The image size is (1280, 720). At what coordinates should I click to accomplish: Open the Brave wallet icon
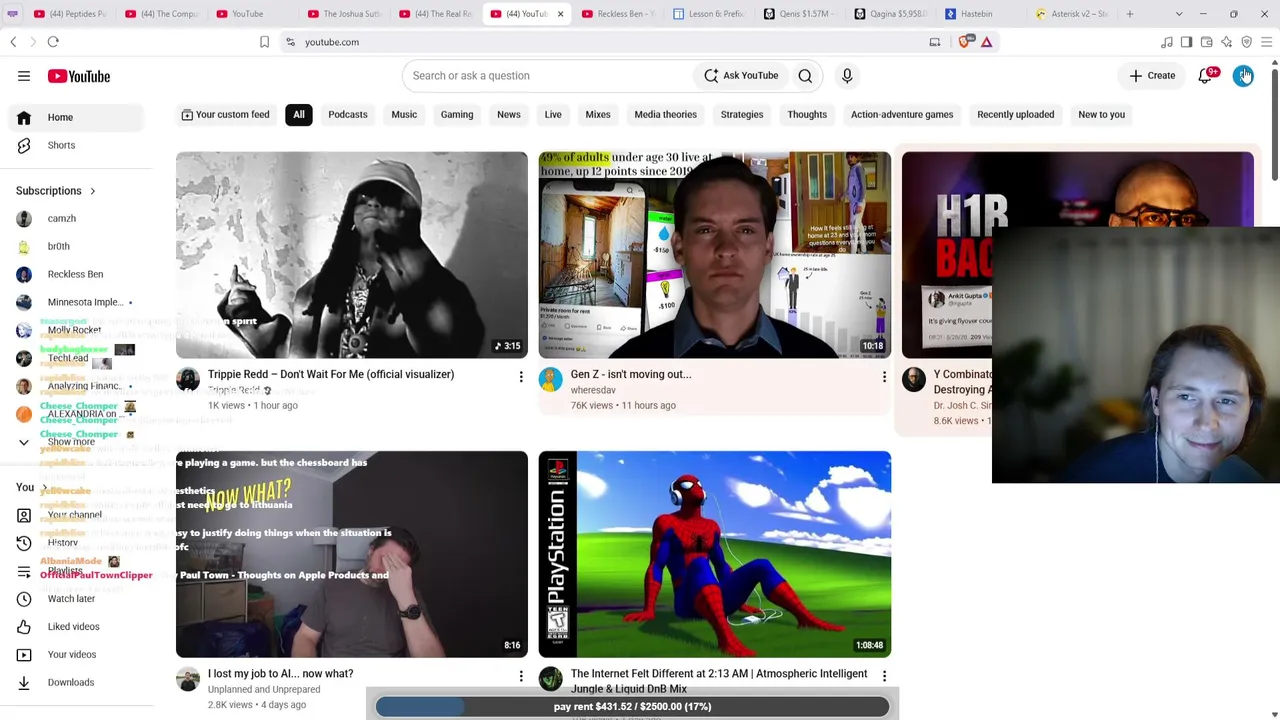tap(1206, 42)
